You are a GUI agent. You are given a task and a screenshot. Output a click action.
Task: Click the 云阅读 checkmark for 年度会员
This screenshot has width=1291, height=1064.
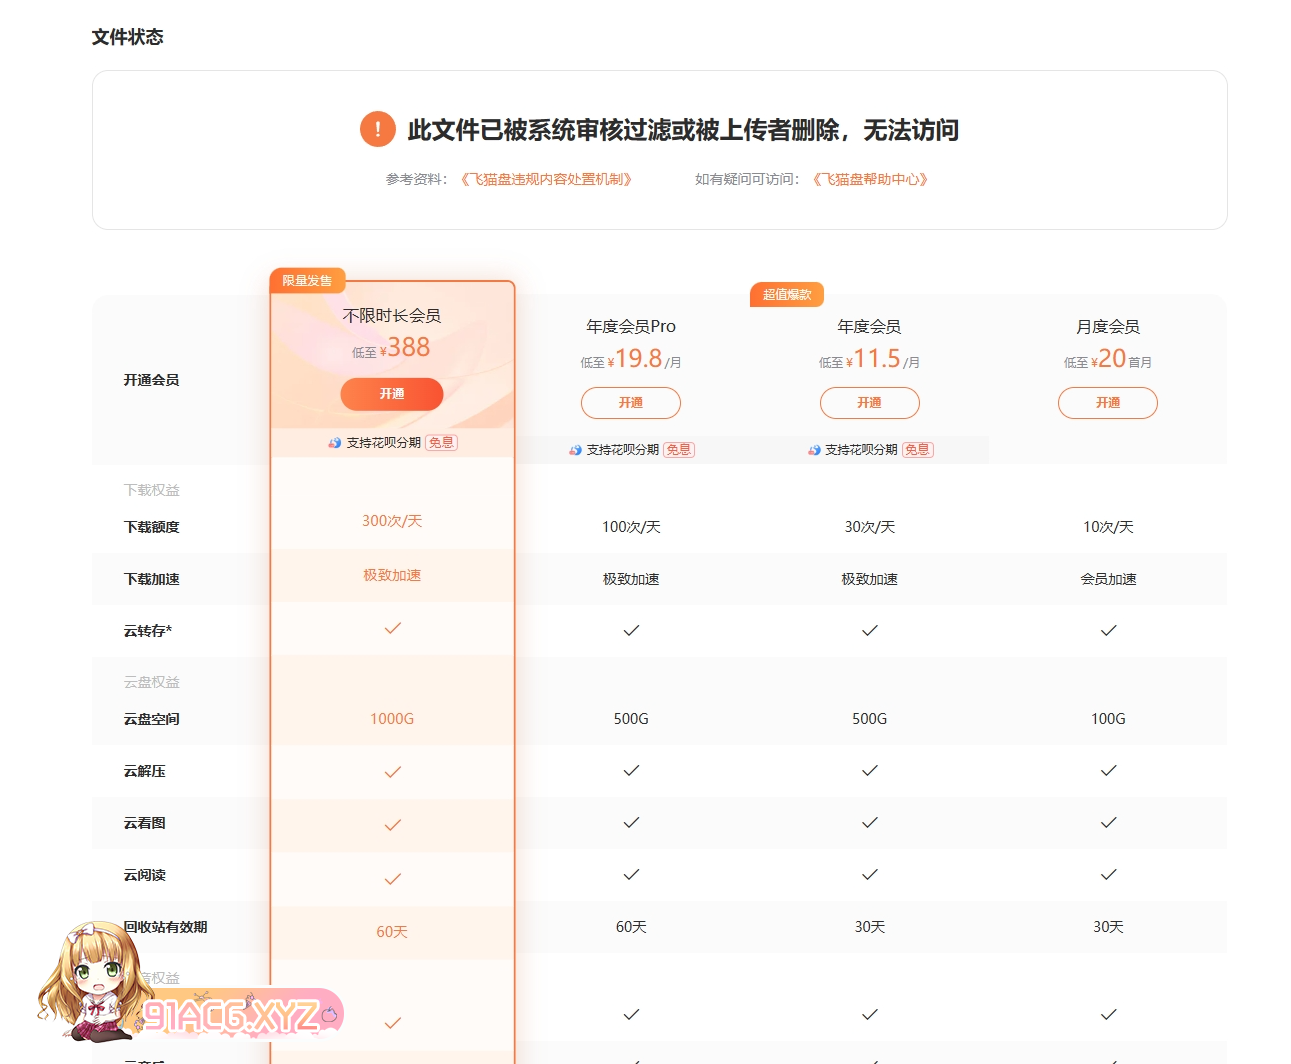[869, 875]
